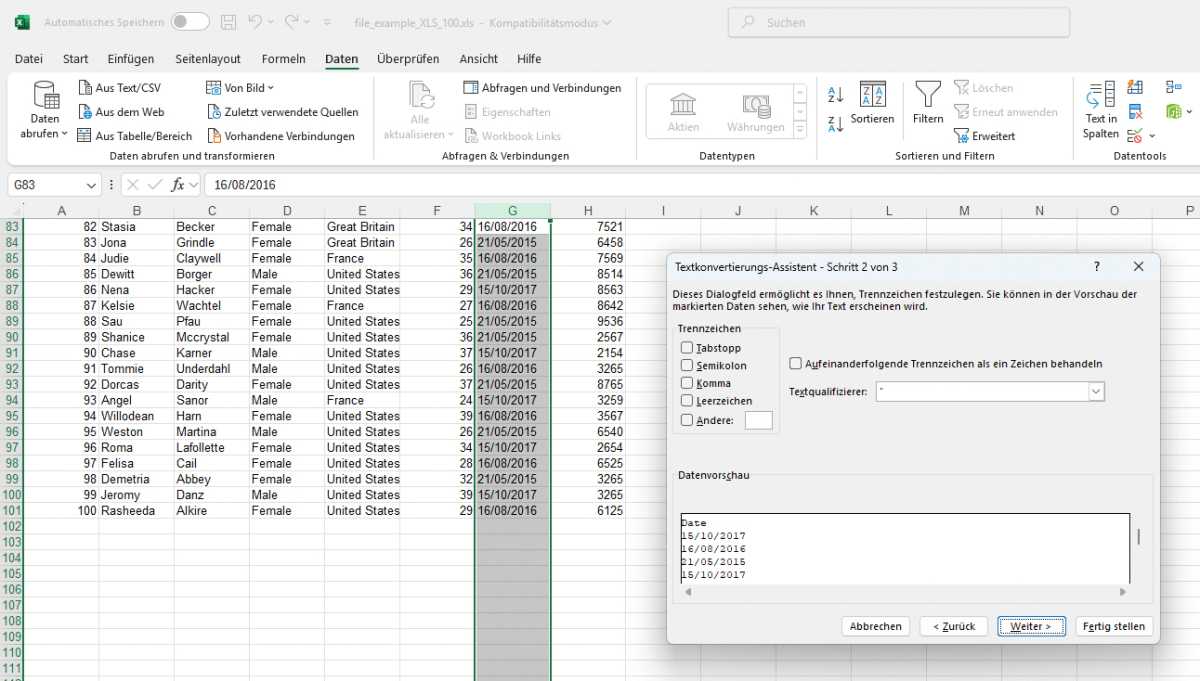Click the Daten abrufen database icon
The height and width of the screenshot is (681, 1200).
click(45, 95)
